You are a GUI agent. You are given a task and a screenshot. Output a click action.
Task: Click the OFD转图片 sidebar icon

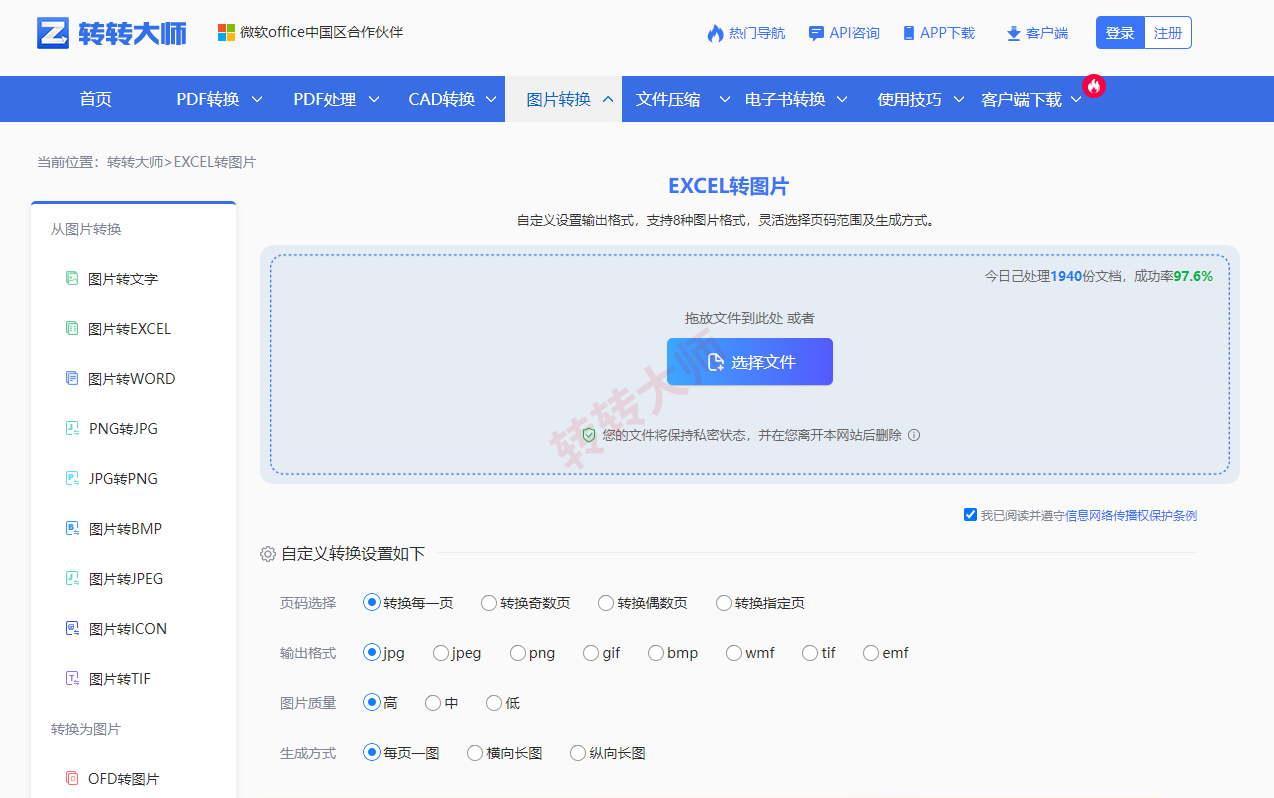(72, 778)
